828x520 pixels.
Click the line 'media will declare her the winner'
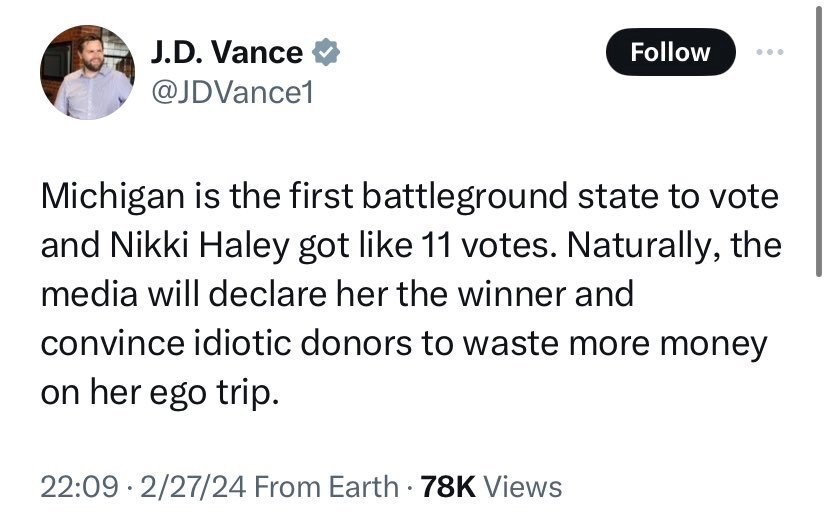[337, 295]
